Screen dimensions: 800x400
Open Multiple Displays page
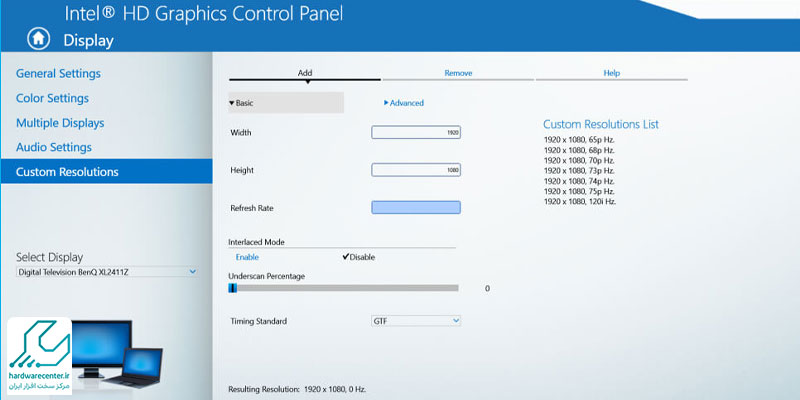[x=60, y=123]
